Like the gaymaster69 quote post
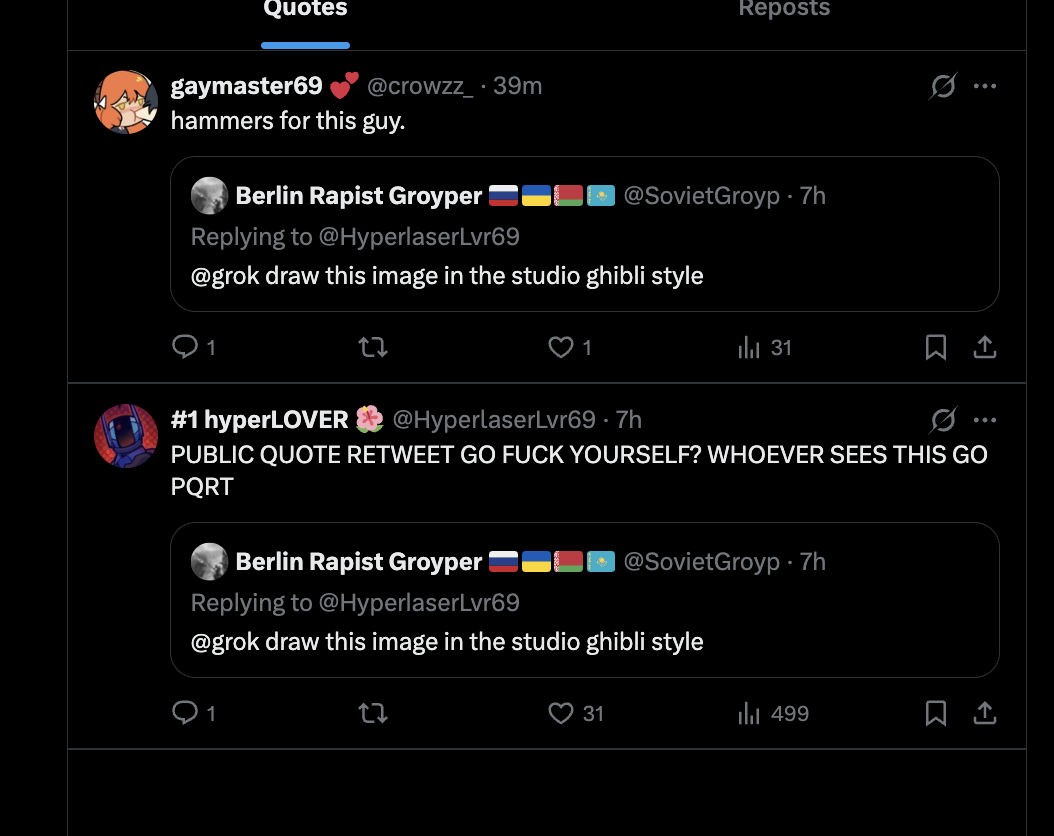1054x836 pixels. (562, 347)
